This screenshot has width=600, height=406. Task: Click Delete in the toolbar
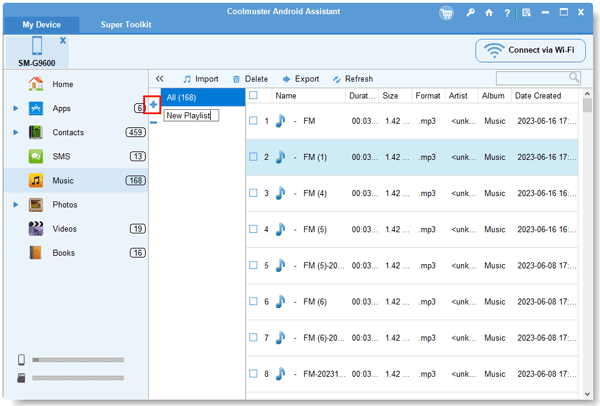click(250, 79)
